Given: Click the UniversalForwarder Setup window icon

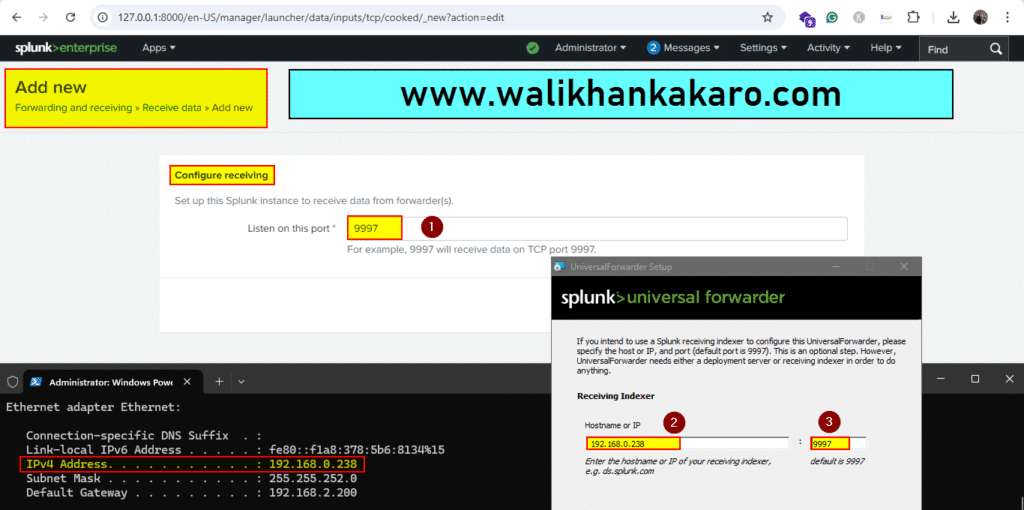Looking at the screenshot, I should click(x=559, y=266).
